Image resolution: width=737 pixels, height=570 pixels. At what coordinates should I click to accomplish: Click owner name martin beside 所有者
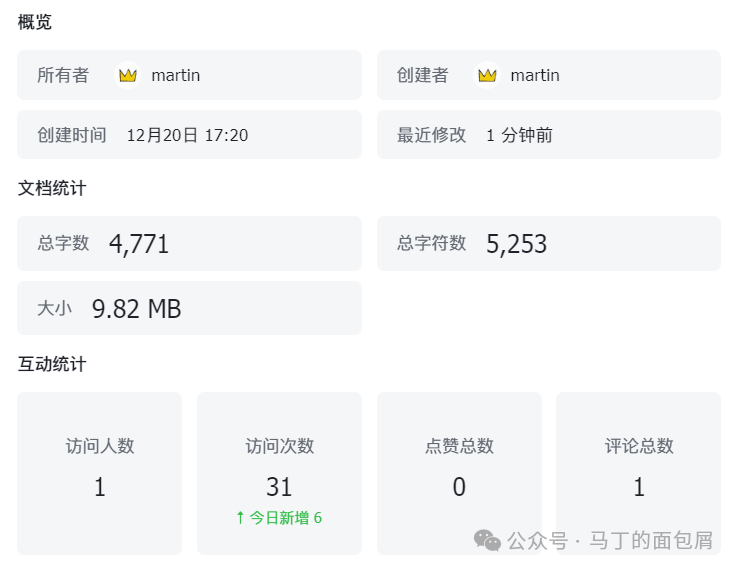pos(176,75)
